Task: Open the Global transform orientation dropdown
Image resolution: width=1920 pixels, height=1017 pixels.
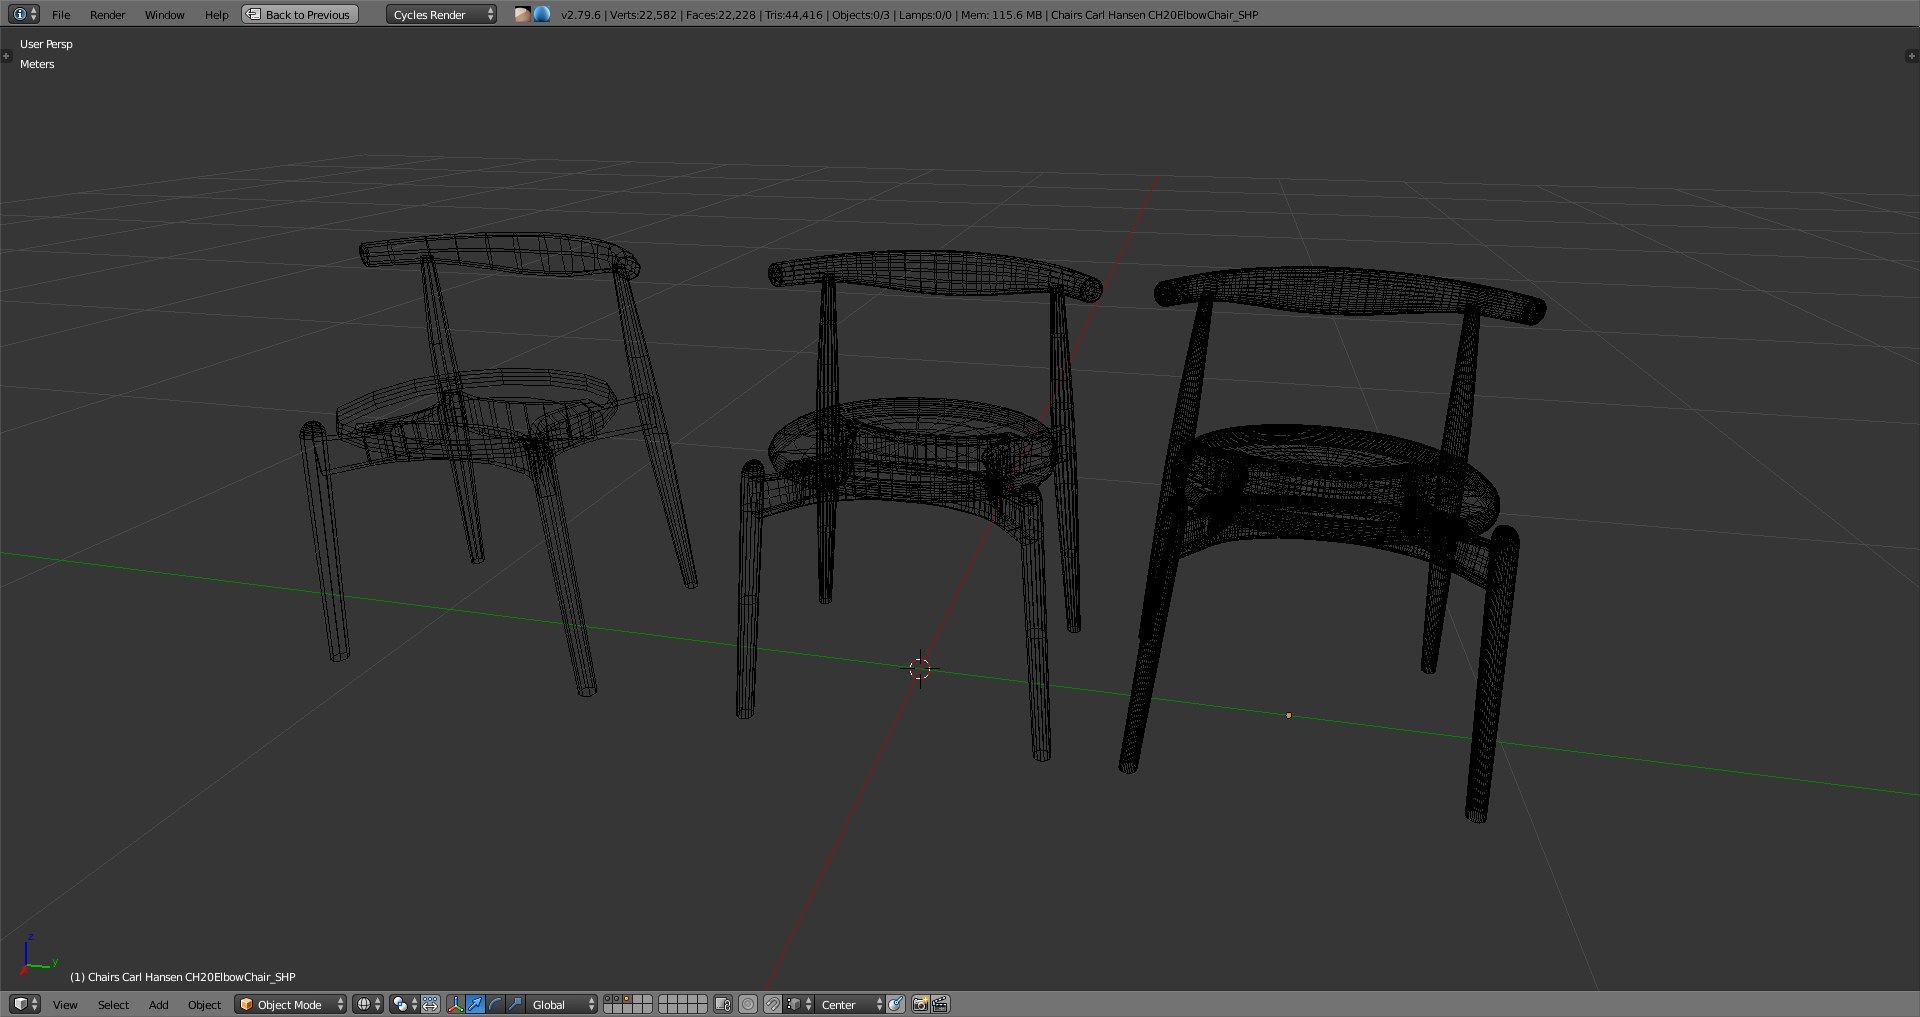Action: click(x=562, y=1004)
